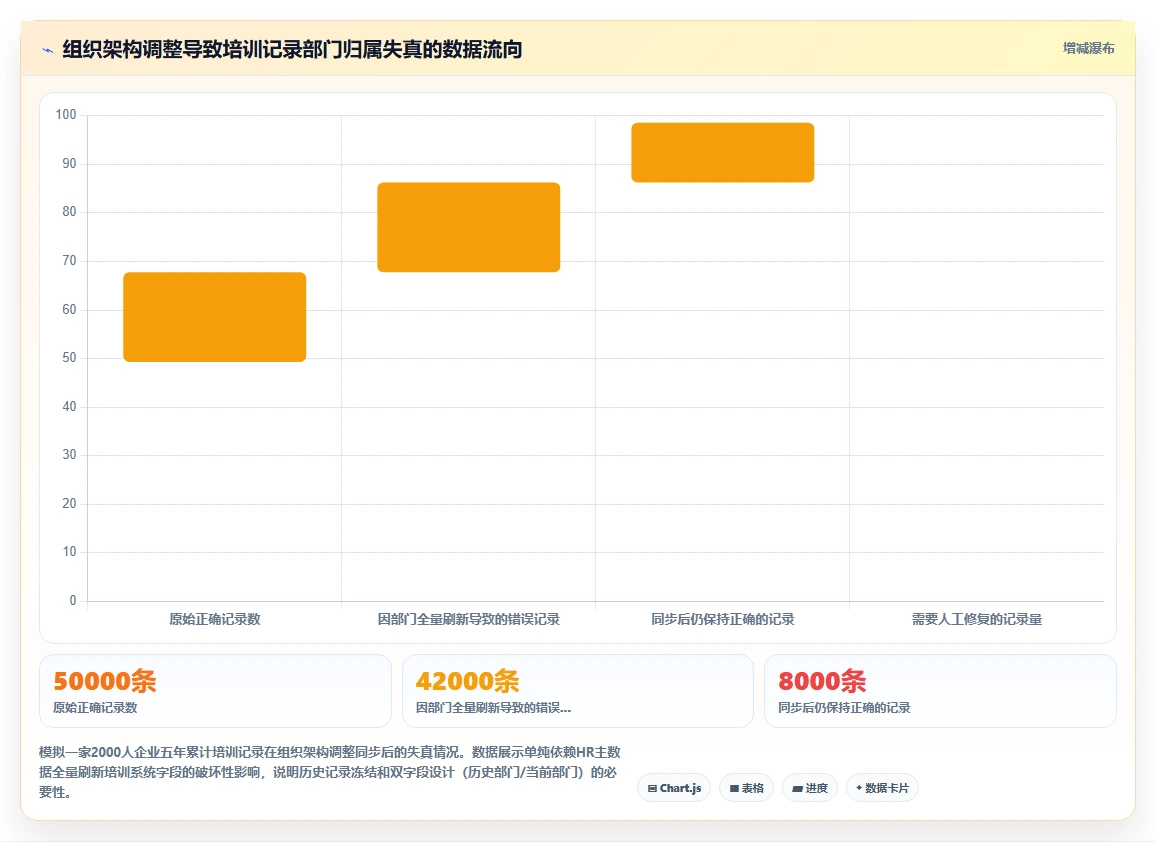Click the 进度 tag
Screen dimensions: 1156x842
coord(809,788)
